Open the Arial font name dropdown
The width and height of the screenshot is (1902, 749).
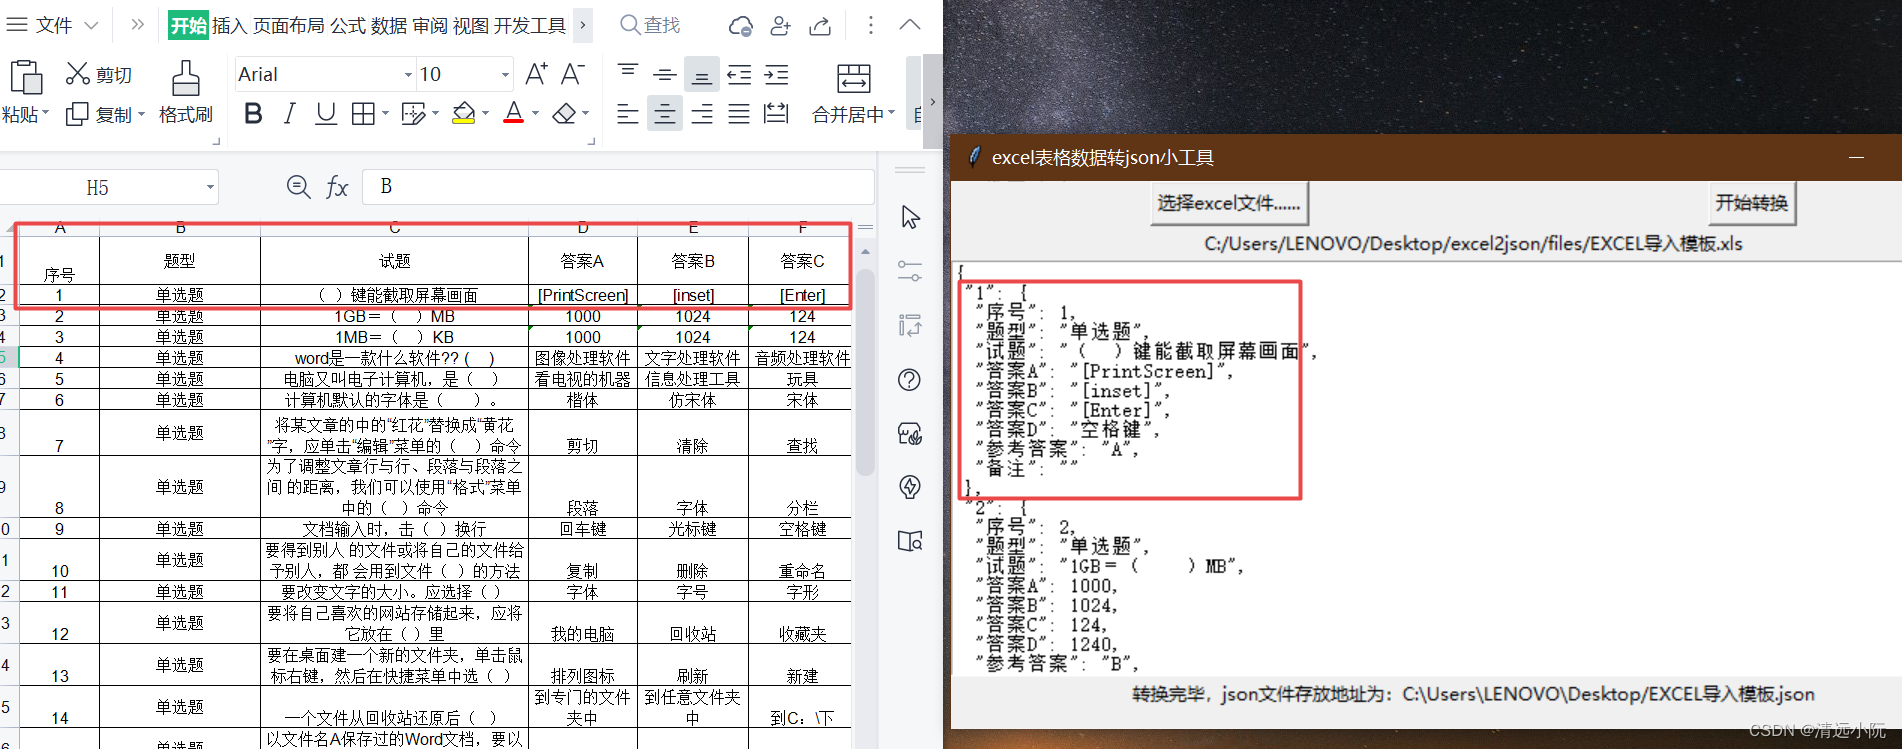[408, 75]
